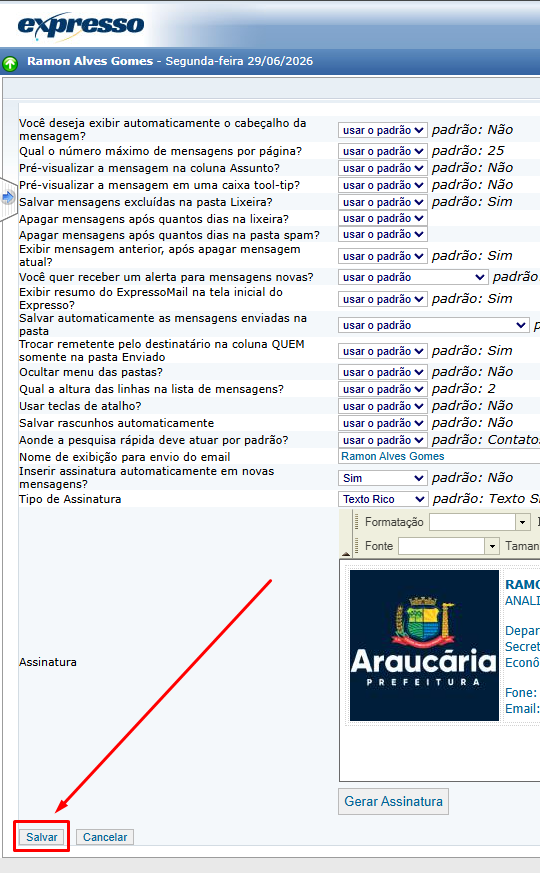
Task: Open dropdown for Usar teclas de atalho
Action: 382,406
